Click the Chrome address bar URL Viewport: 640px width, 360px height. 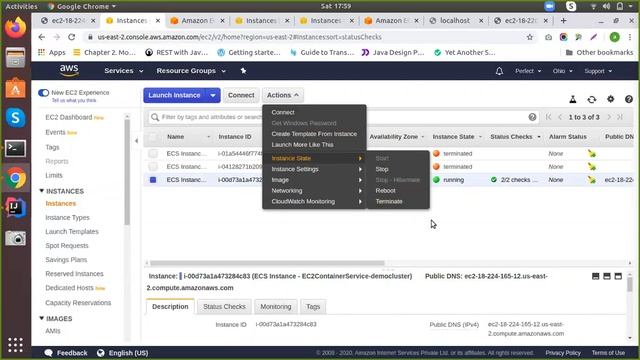pos(240,37)
